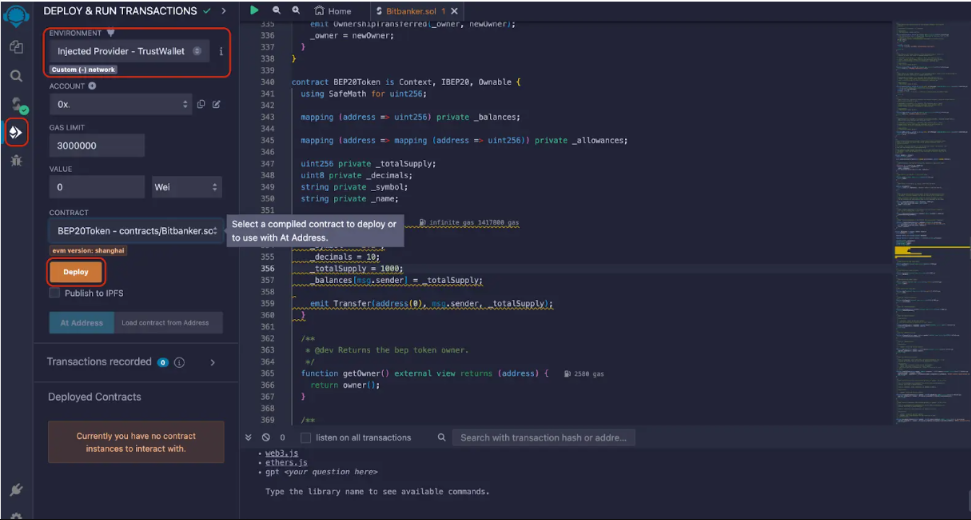This screenshot has width=971, height=520.
Task: Click the ethers.js link in terminal
Action: tap(286, 462)
